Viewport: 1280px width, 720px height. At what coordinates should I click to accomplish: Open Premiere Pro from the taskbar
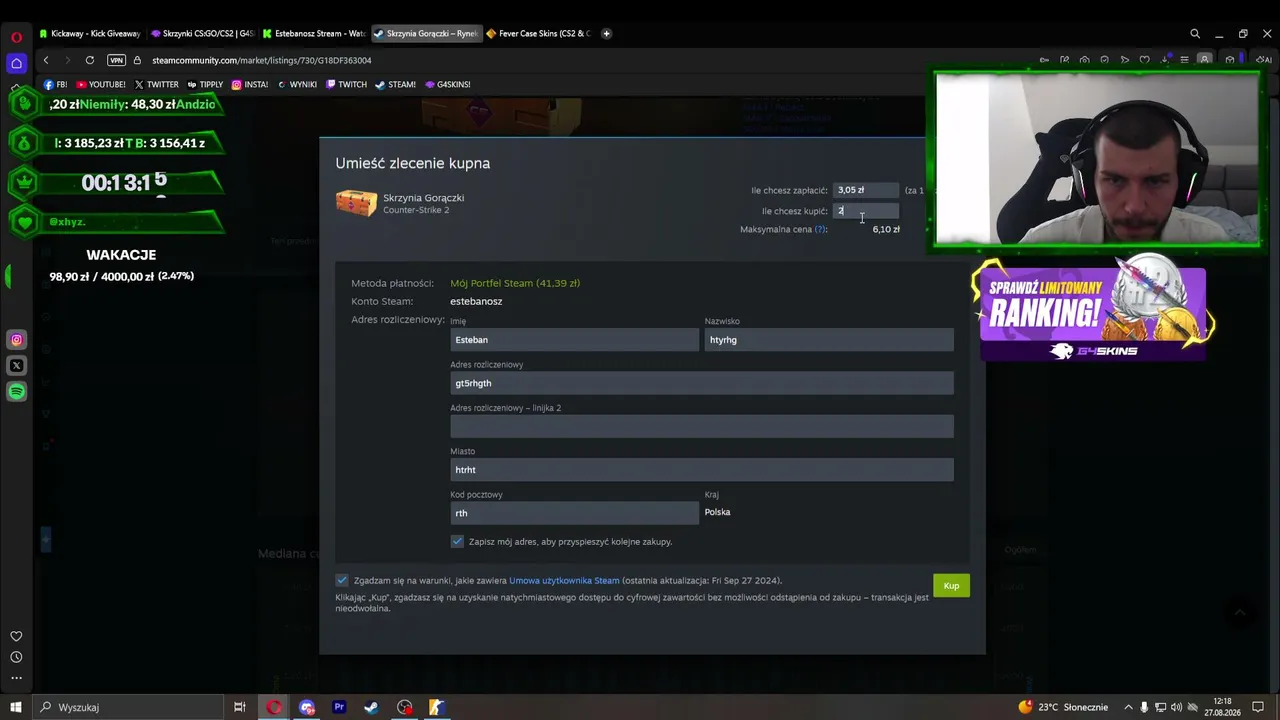click(x=339, y=707)
